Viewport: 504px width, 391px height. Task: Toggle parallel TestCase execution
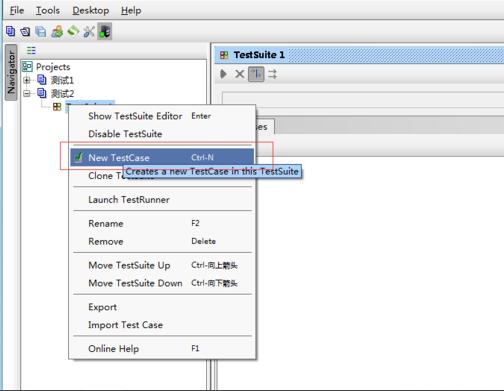pyautogui.click(x=272, y=74)
